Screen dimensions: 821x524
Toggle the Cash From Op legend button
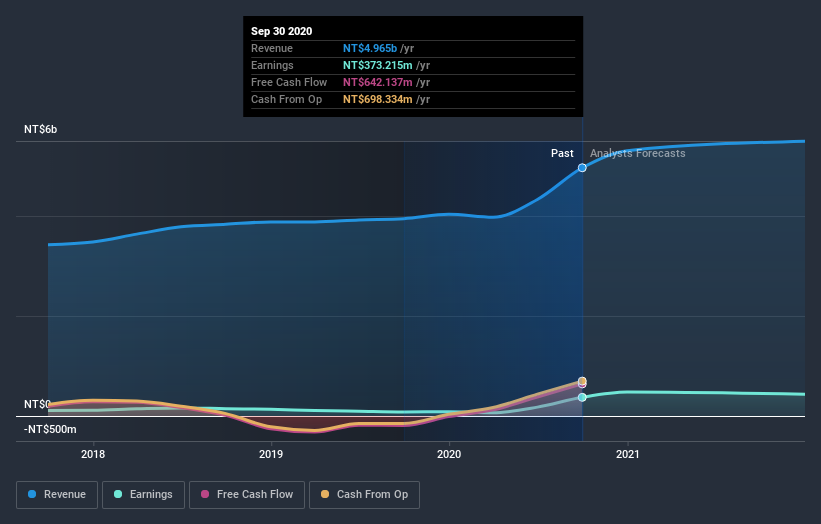tap(364, 495)
